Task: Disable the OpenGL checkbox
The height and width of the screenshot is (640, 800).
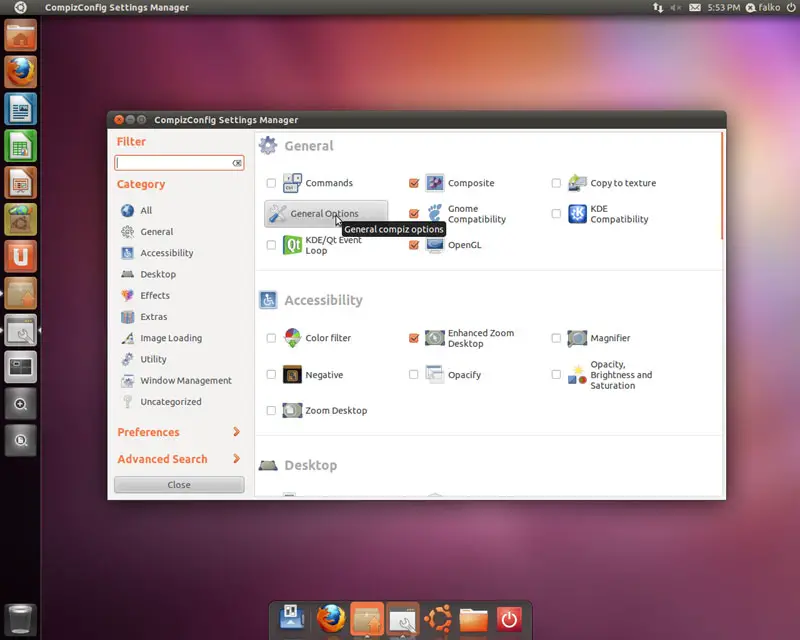Action: pyautogui.click(x=414, y=245)
